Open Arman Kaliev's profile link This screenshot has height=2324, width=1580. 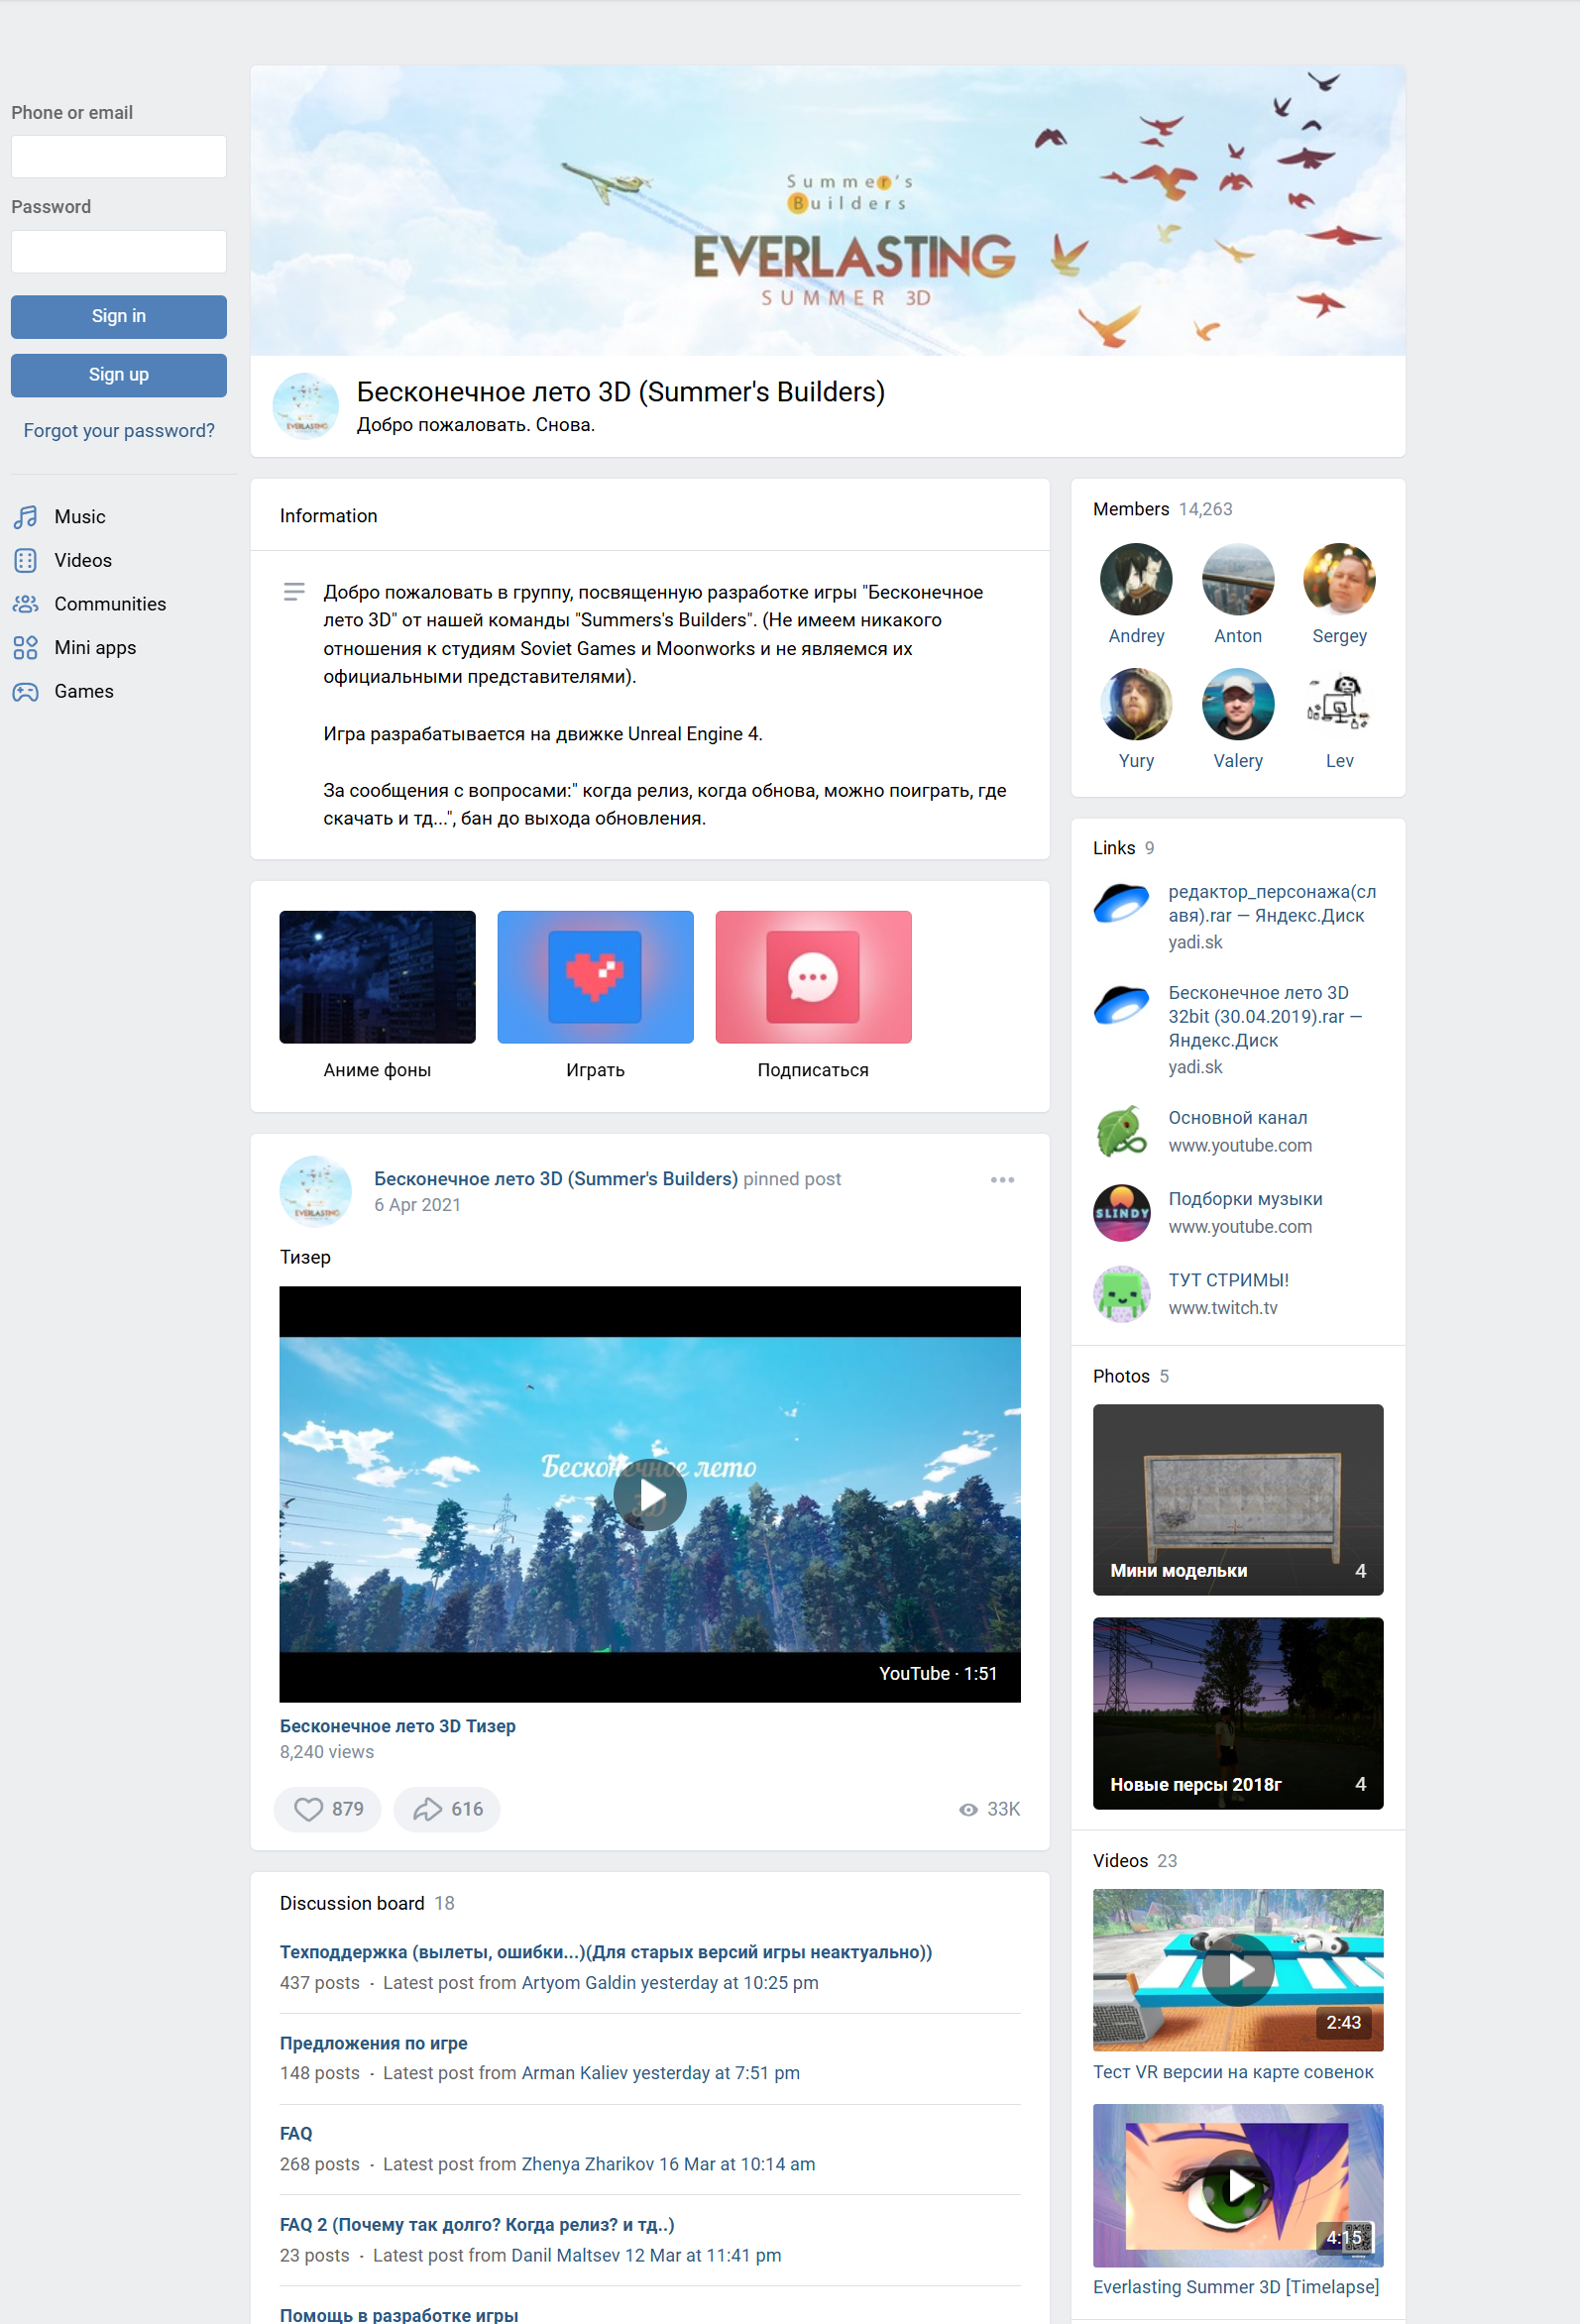(x=575, y=2073)
